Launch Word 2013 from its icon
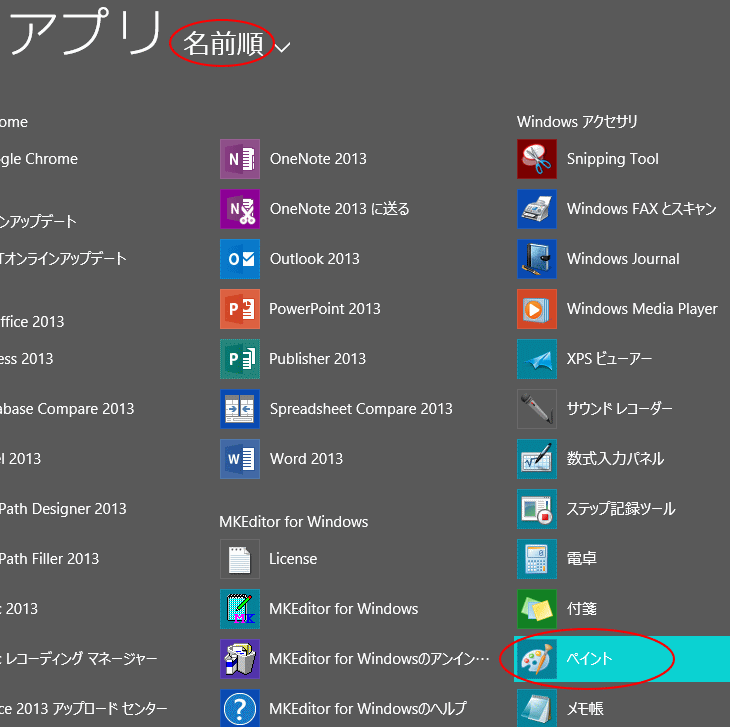The width and height of the screenshot is (730, 727). [240, 458]
